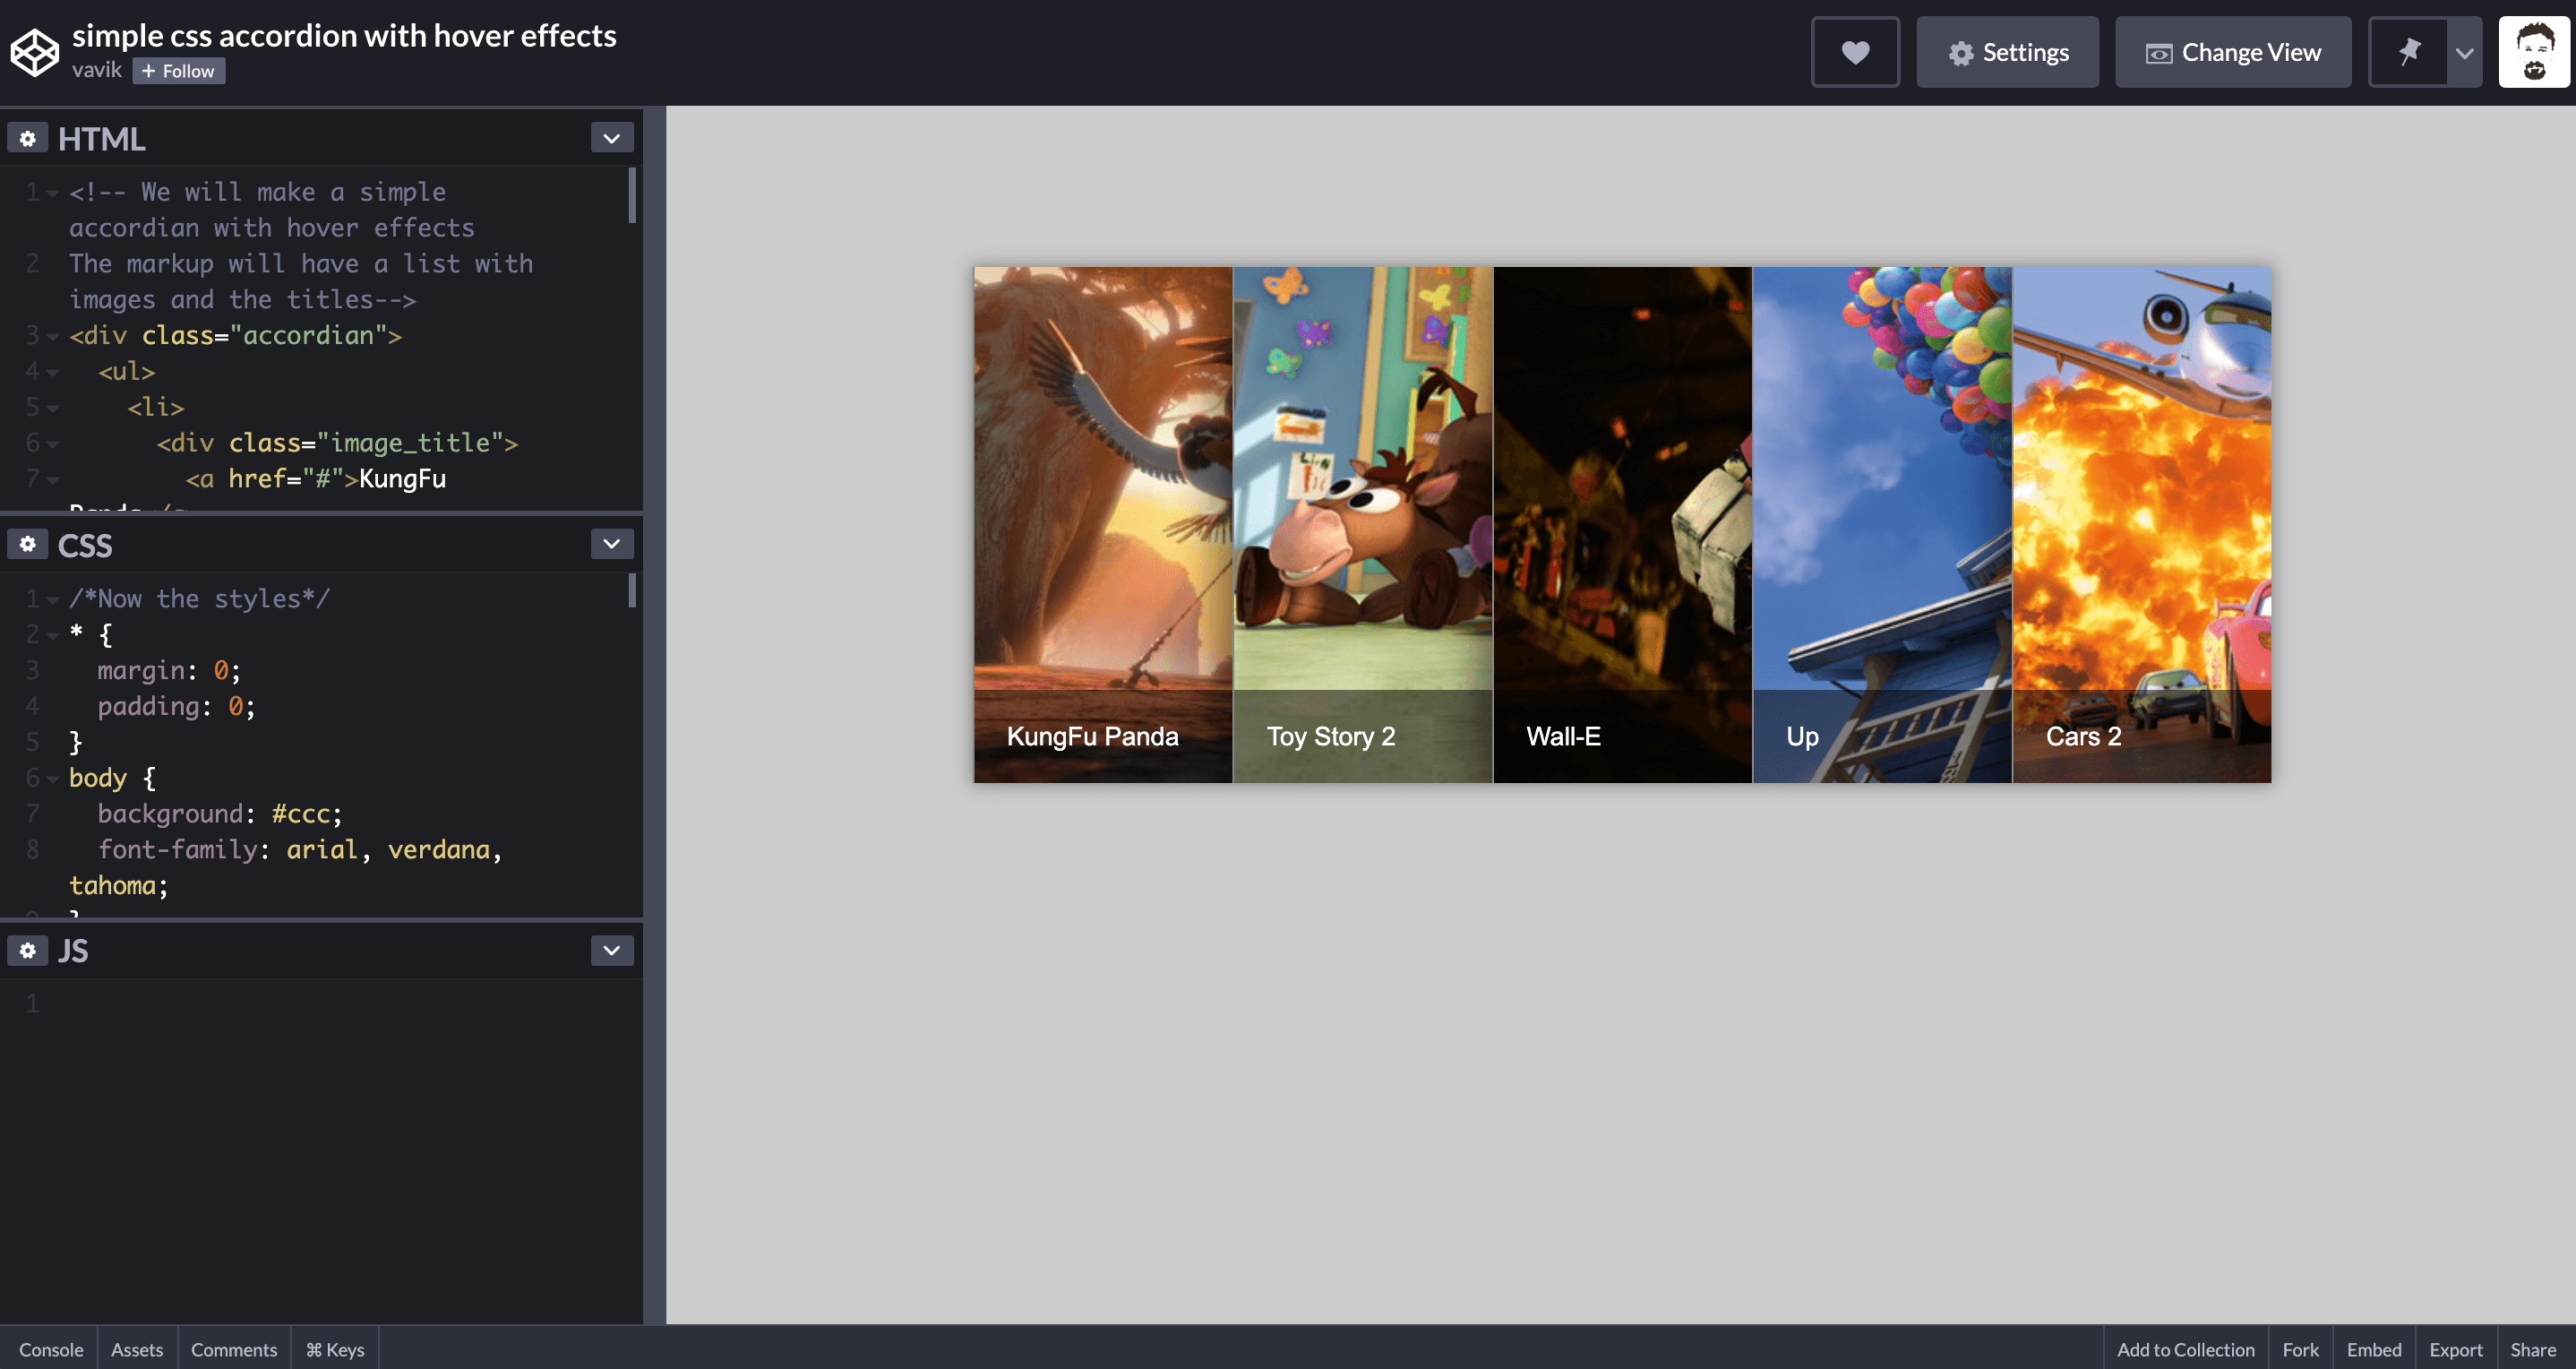Fork this pen
The width and height of the screenshot is (2576, 1369).
2300,1349
